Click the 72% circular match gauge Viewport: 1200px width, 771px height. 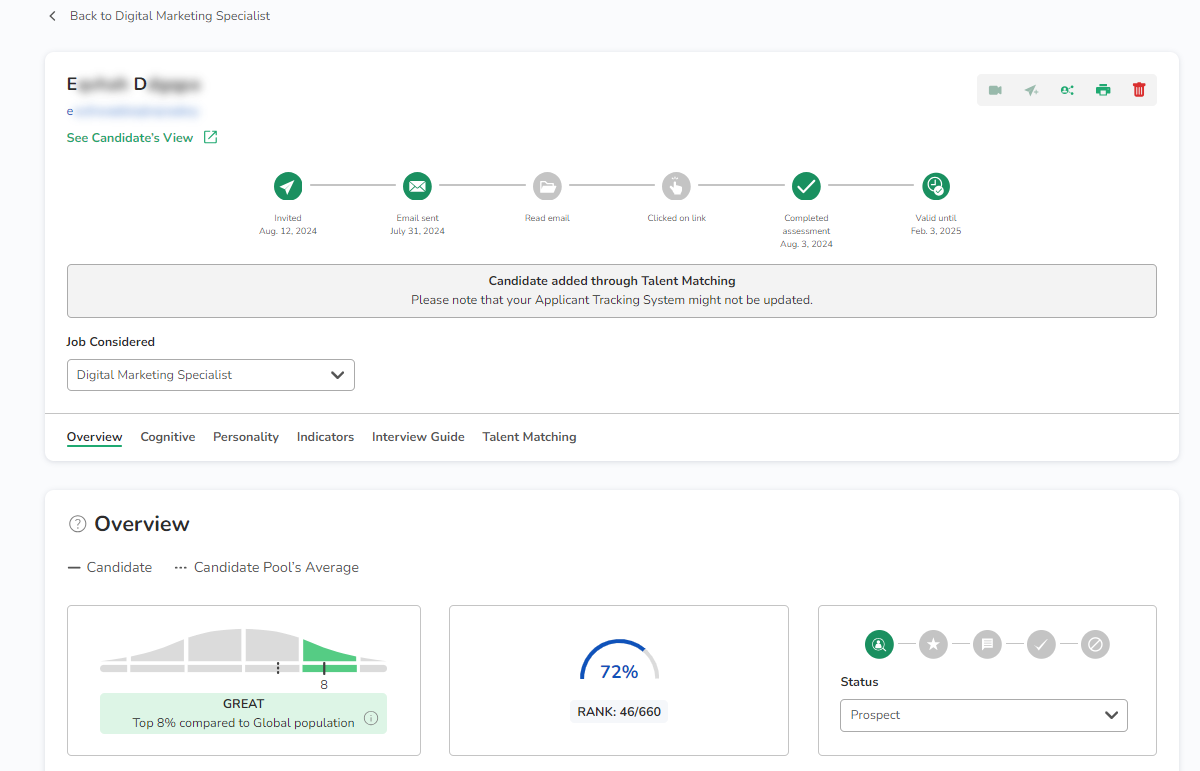pos(619,665)
